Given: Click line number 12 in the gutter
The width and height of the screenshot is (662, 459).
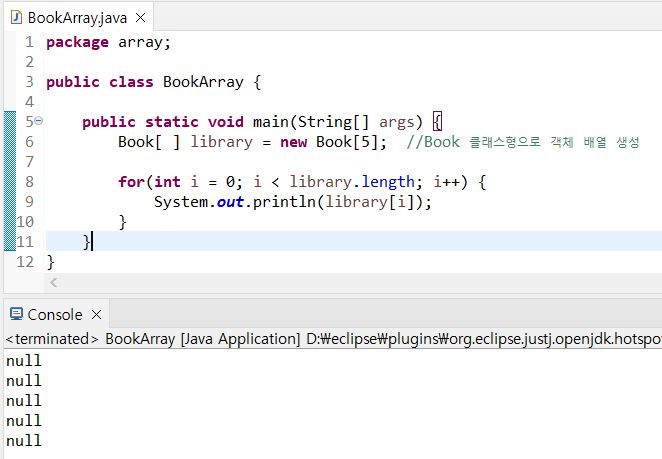Looking at the screenshot, I should pos(25,262).
